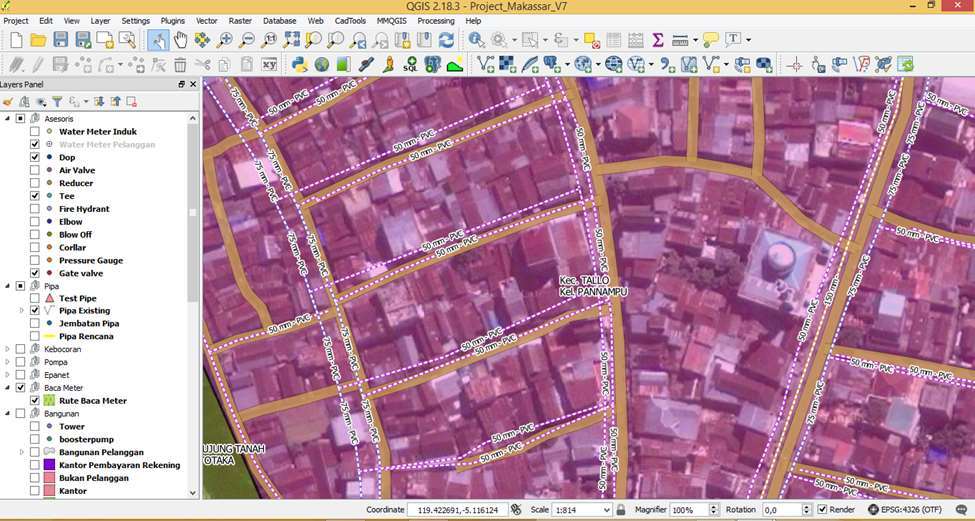Collapse the Asesoris layer group
Viewport: 975px width, 521px height.
pos(7,118)
